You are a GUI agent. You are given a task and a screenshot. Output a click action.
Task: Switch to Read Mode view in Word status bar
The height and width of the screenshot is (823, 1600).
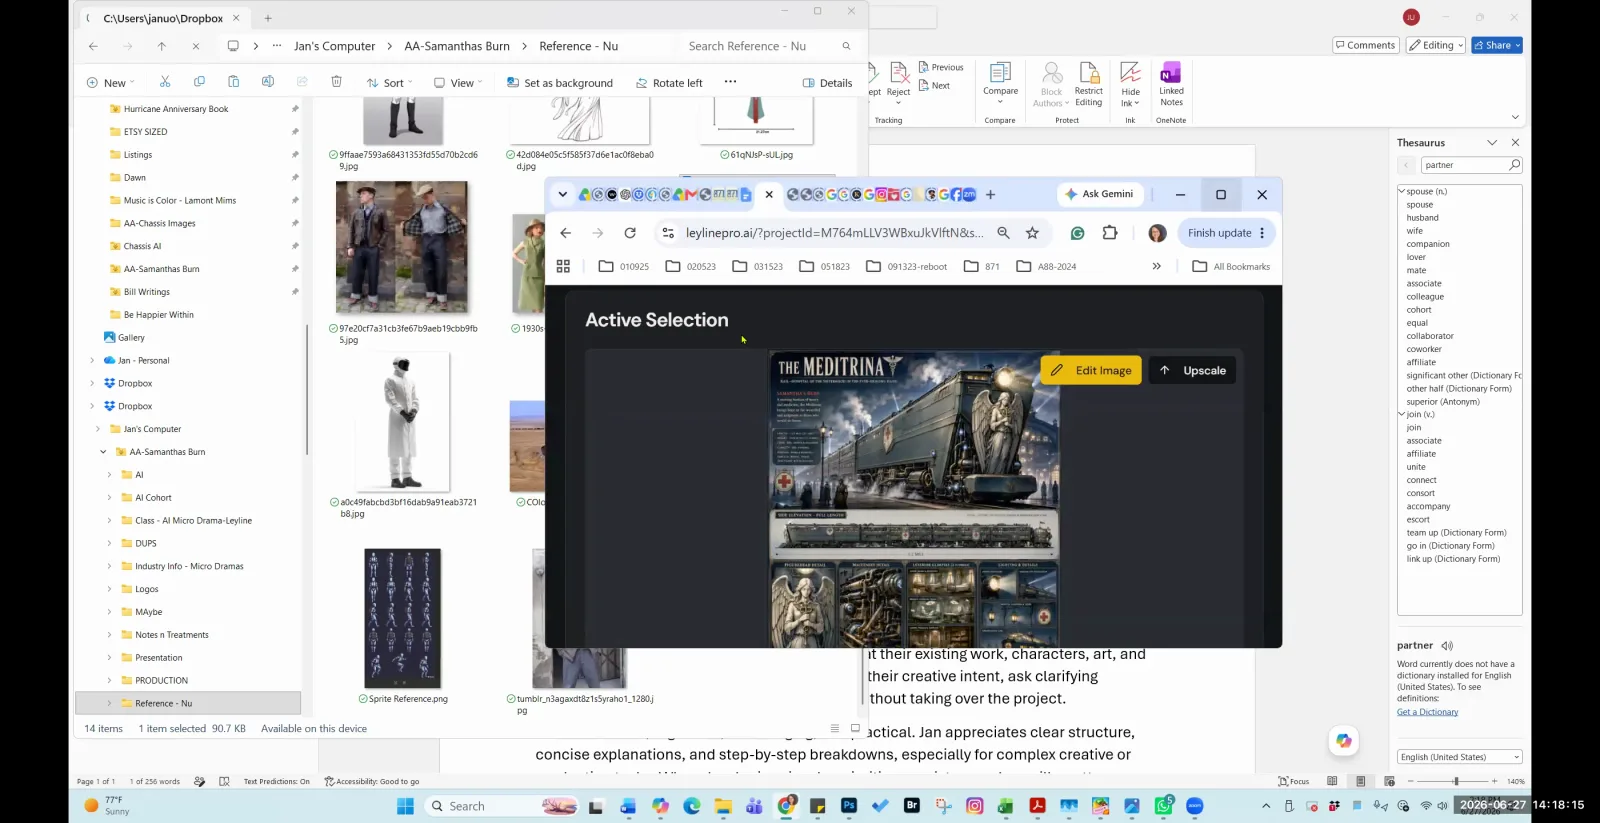tap(1332, 781)
